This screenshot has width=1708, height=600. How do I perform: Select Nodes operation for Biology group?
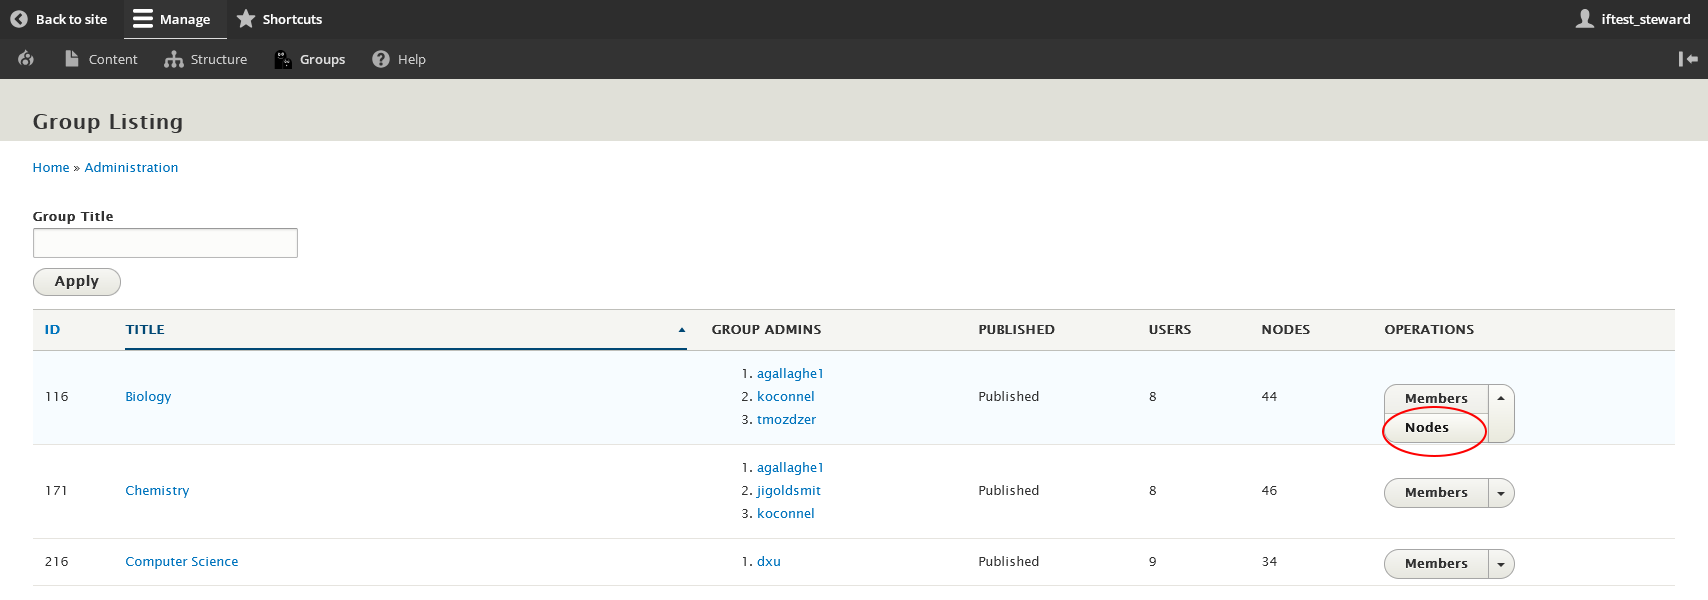coord(1427,428)
